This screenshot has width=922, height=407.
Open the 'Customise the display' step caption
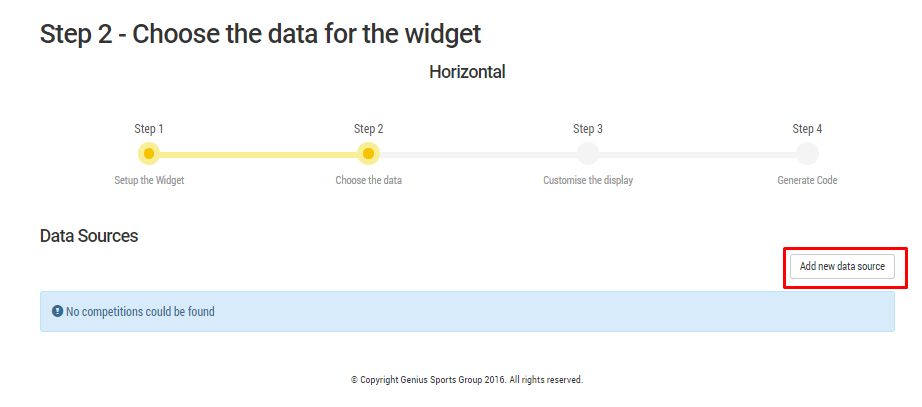tap(588, 180)
